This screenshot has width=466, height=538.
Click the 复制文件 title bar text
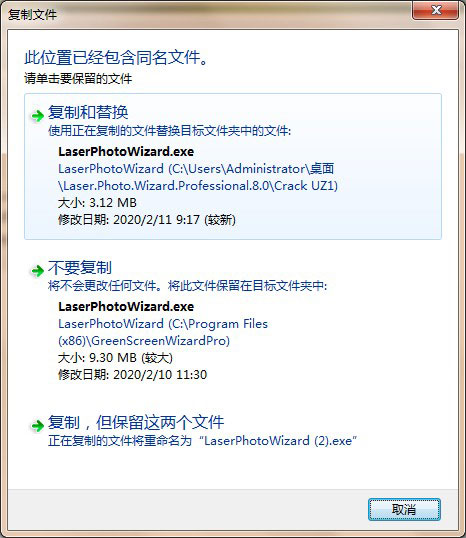[33, 14]
